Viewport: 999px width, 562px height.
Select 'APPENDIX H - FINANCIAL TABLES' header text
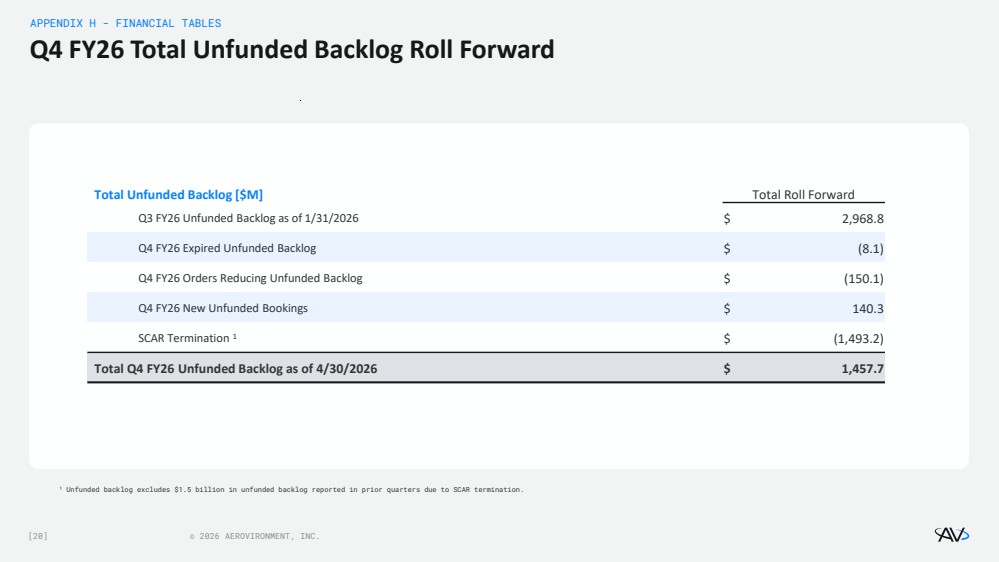tap(126, 23)
